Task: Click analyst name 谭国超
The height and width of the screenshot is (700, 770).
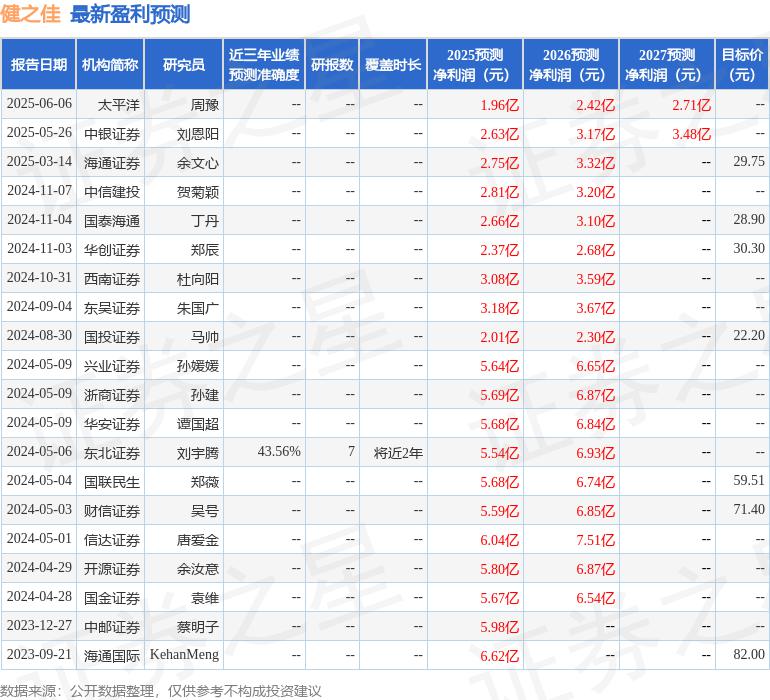Action: tap(198, 423)
